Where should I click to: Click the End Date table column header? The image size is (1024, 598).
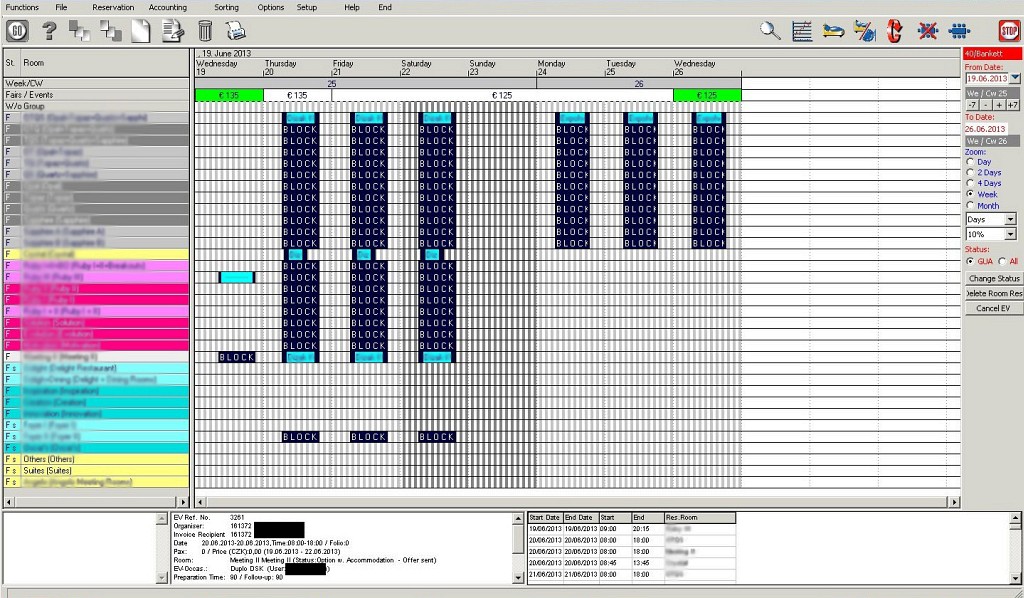[x=579, y=518]
